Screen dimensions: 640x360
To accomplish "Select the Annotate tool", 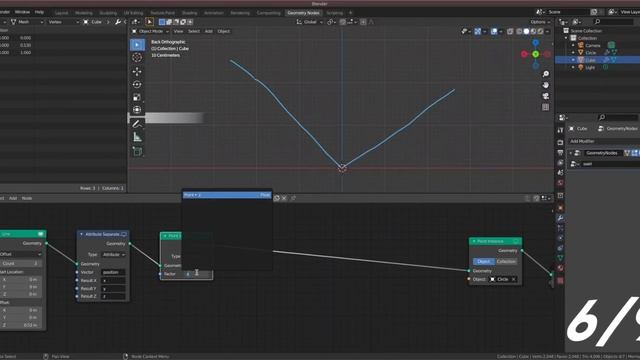I will click(137, 124).
